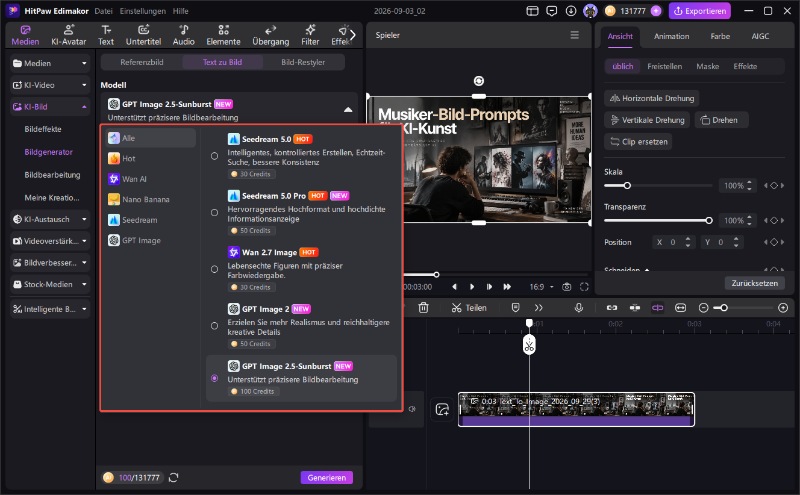Expand the Bildverbesser... section
The height and width of the screenshot is (495, 800).
click(x=50, y=263)
